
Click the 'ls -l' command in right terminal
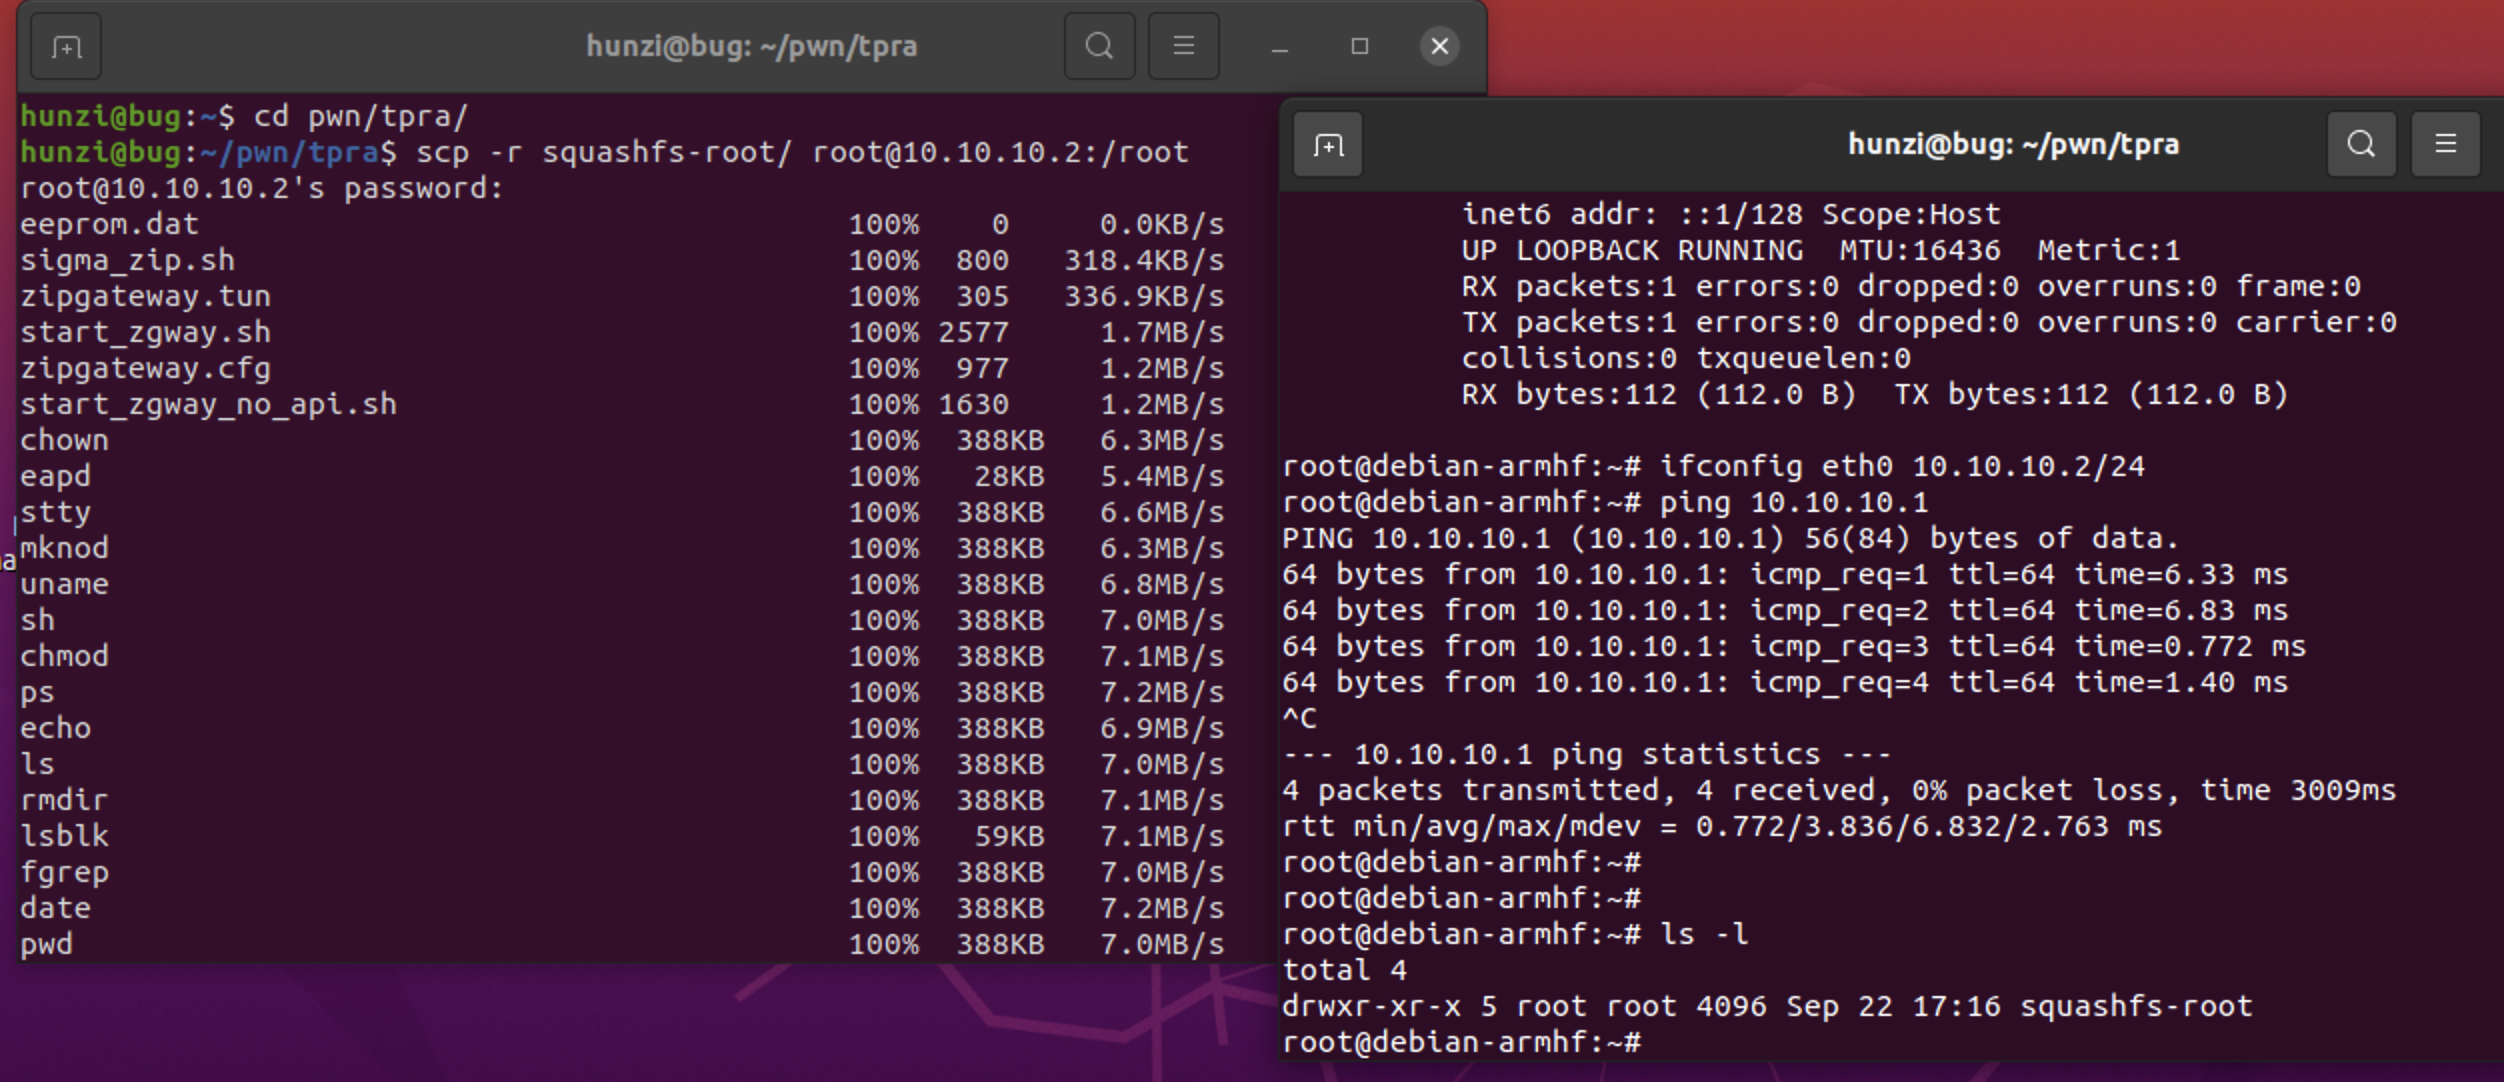pyautogui.click(x=1704, y=934)
